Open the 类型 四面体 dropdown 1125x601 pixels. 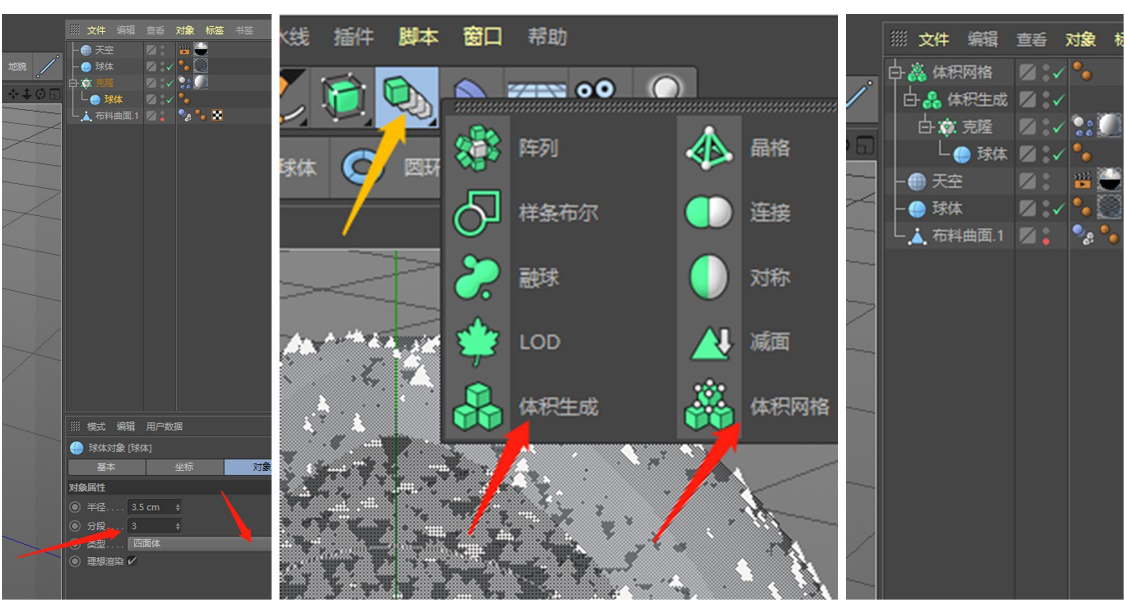pyautogui.click(x=199, y=544)
